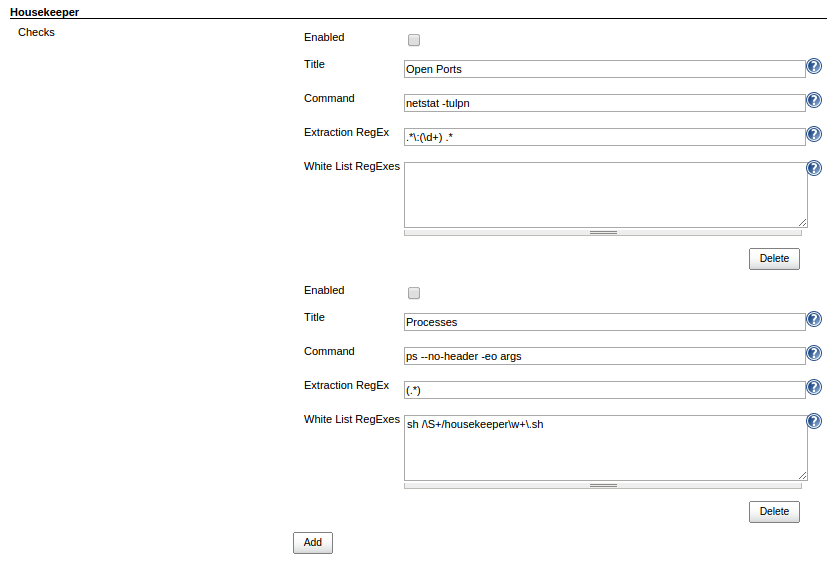Click corner resize grip of Processes textarea
Image resolution: width=832 pixels, height=561 pixels.
802,476
